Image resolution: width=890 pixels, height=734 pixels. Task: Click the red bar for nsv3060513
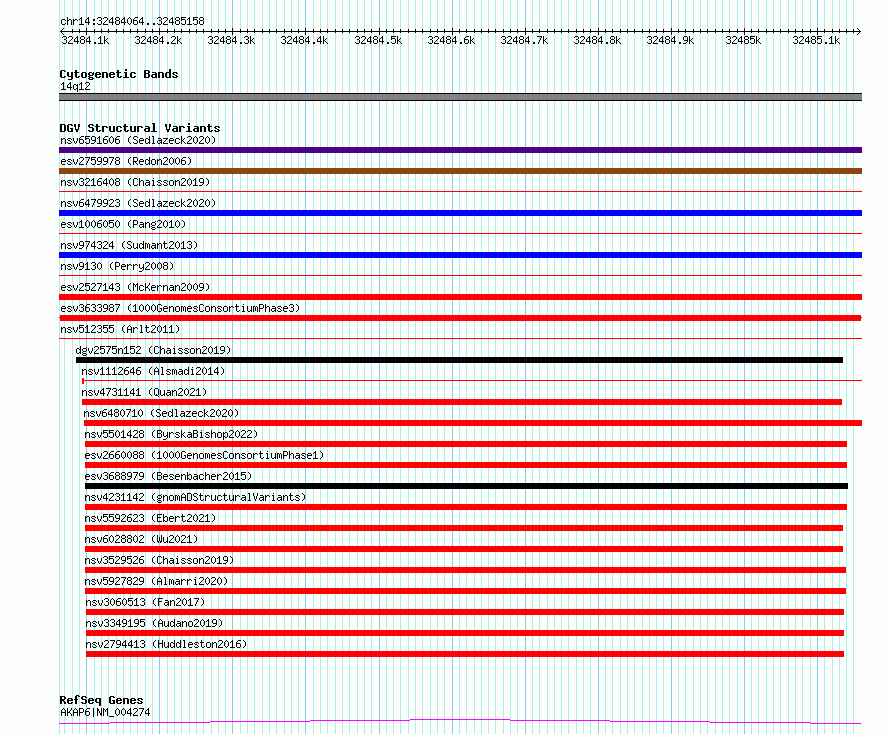click(465, 612)
